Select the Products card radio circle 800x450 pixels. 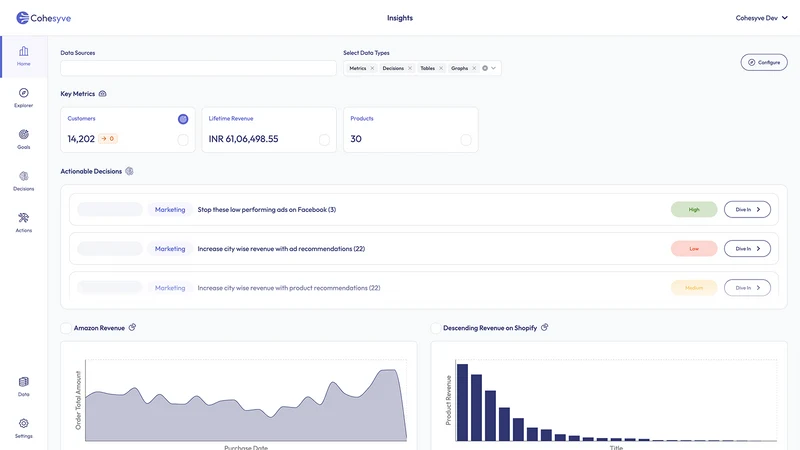click(x=466, y=140)
